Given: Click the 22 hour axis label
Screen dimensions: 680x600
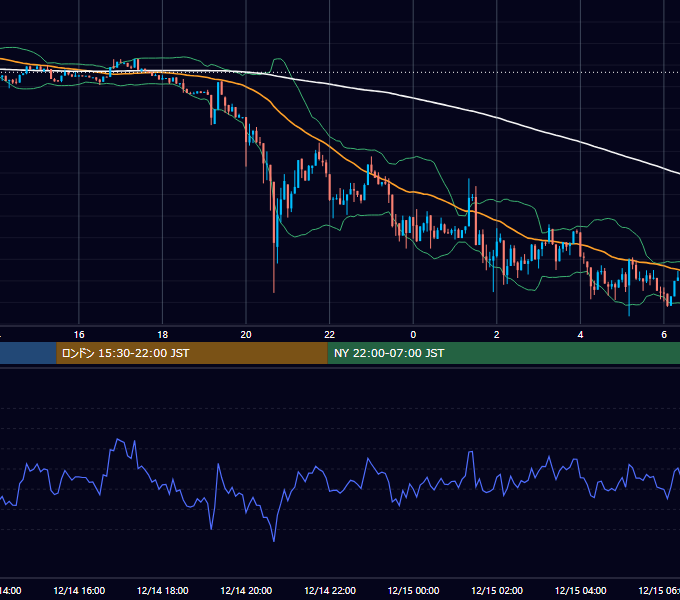Looking at the screenshot, I should coord(330,335).
